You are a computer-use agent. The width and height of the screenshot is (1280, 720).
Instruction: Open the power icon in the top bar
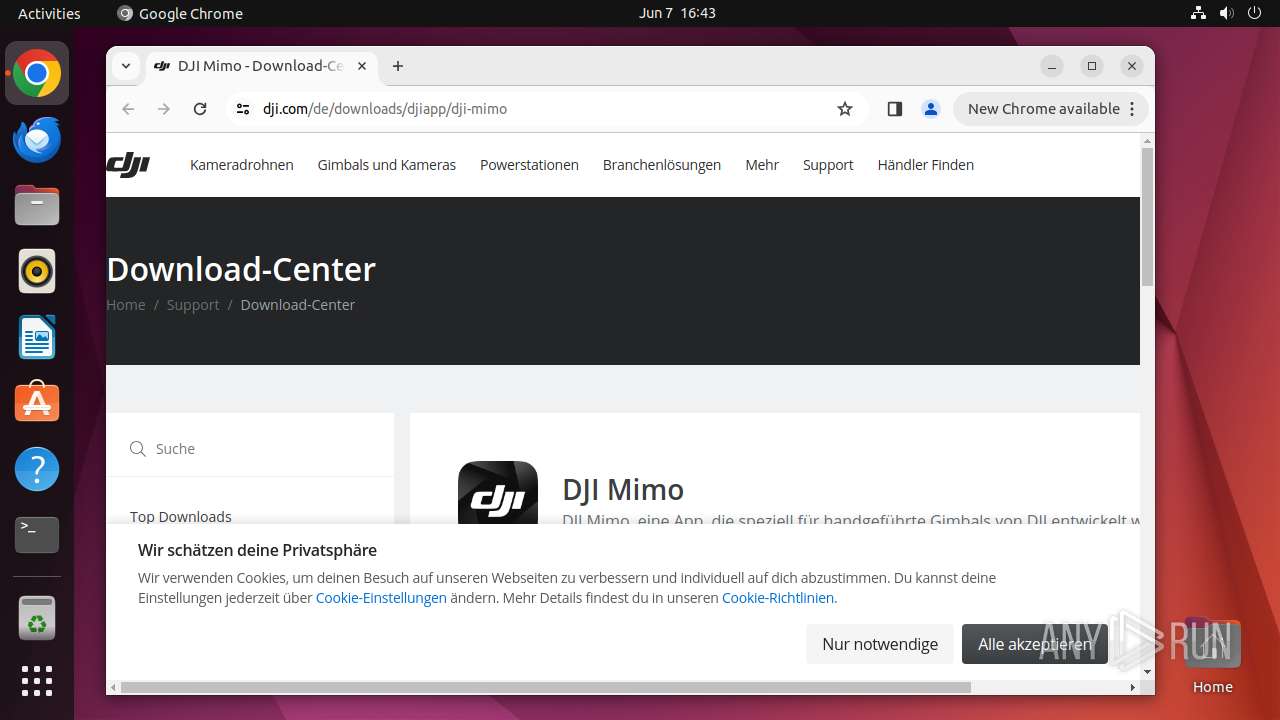(1254, 13)
